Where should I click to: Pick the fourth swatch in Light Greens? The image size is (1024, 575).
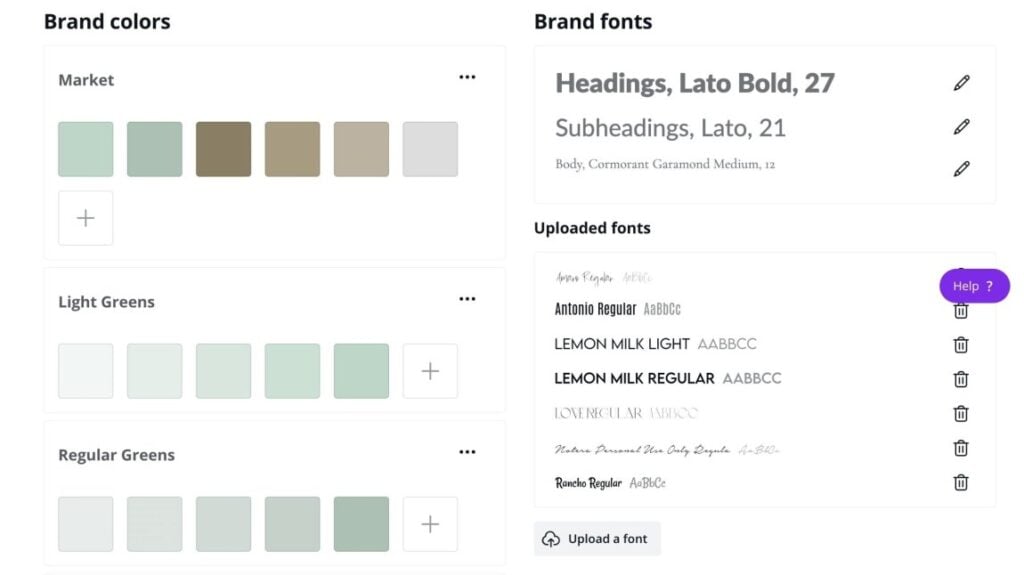[293, 371]
